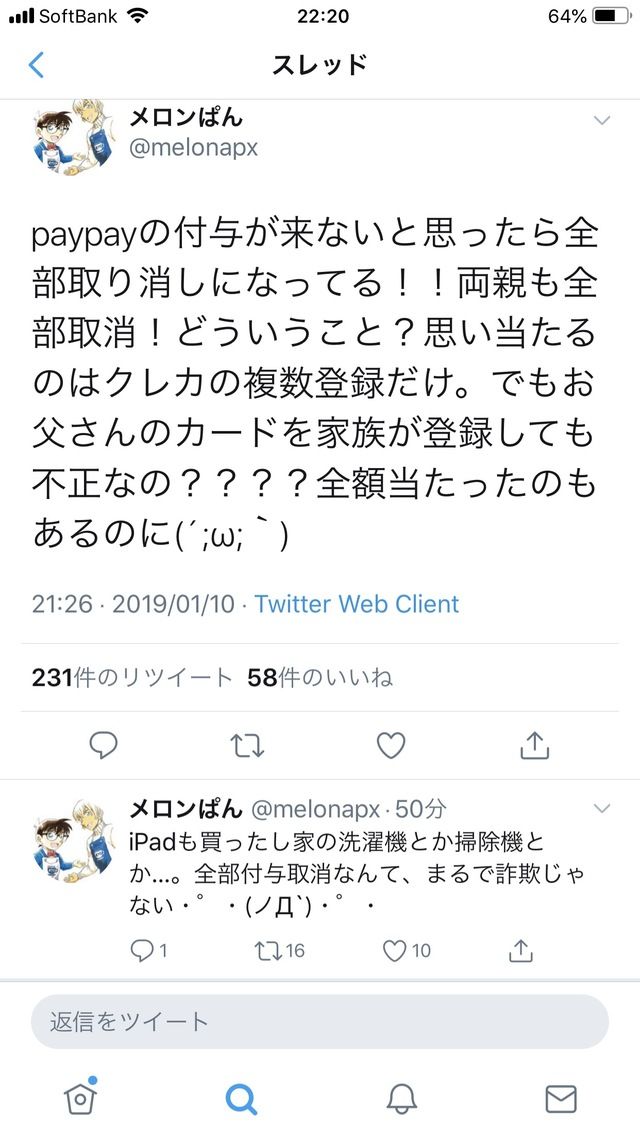The height and width of the screenshot is (1137, 640).
Task: Open the Messages envelope tab
Action: [x=560, y=1099]
